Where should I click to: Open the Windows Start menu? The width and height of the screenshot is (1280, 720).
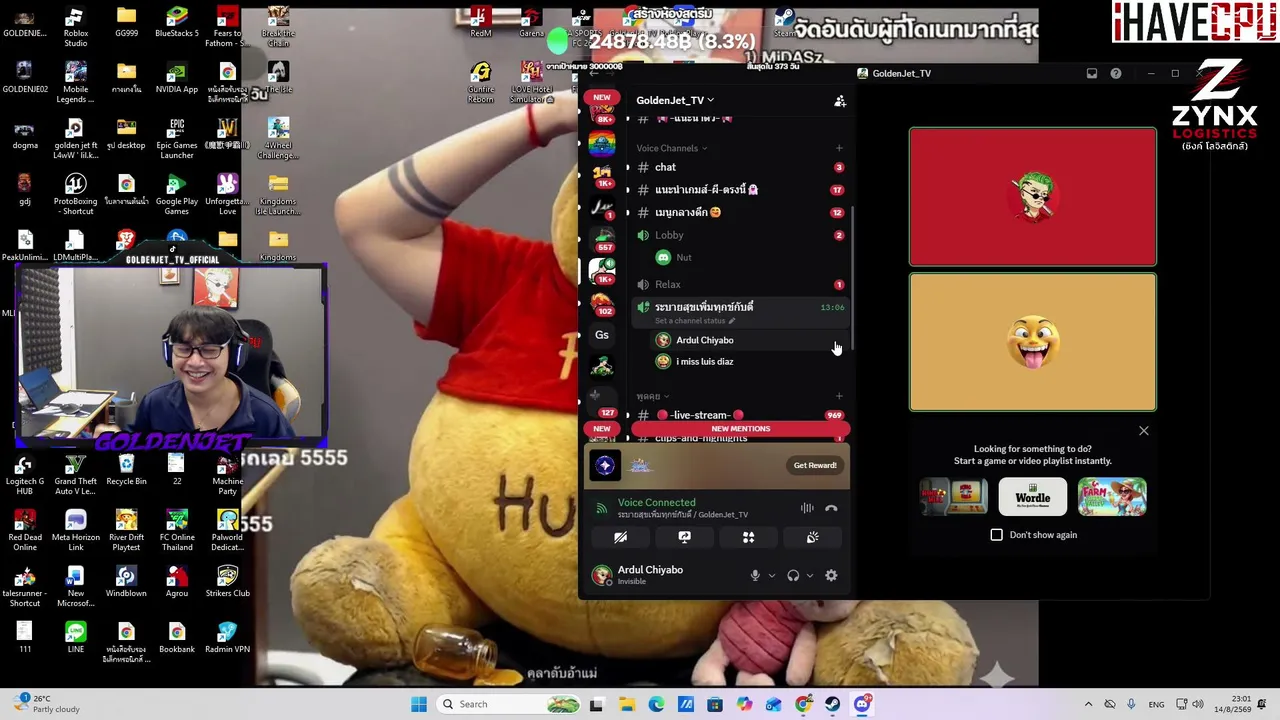click(419, 704)
